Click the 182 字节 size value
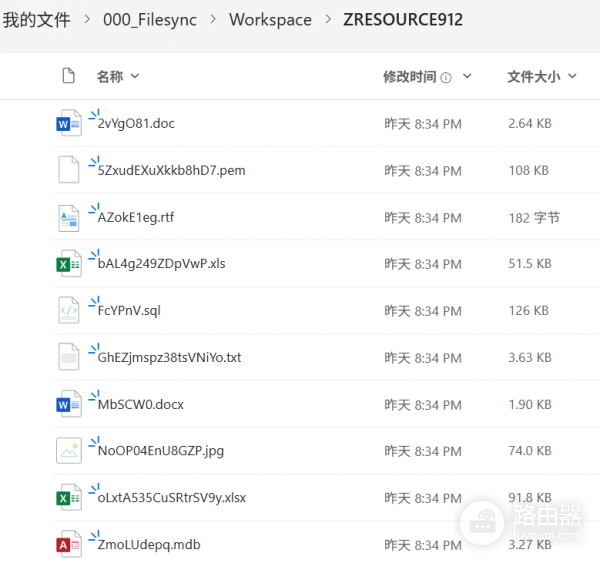This screenshot has width=600, height=563. (534, 218)
